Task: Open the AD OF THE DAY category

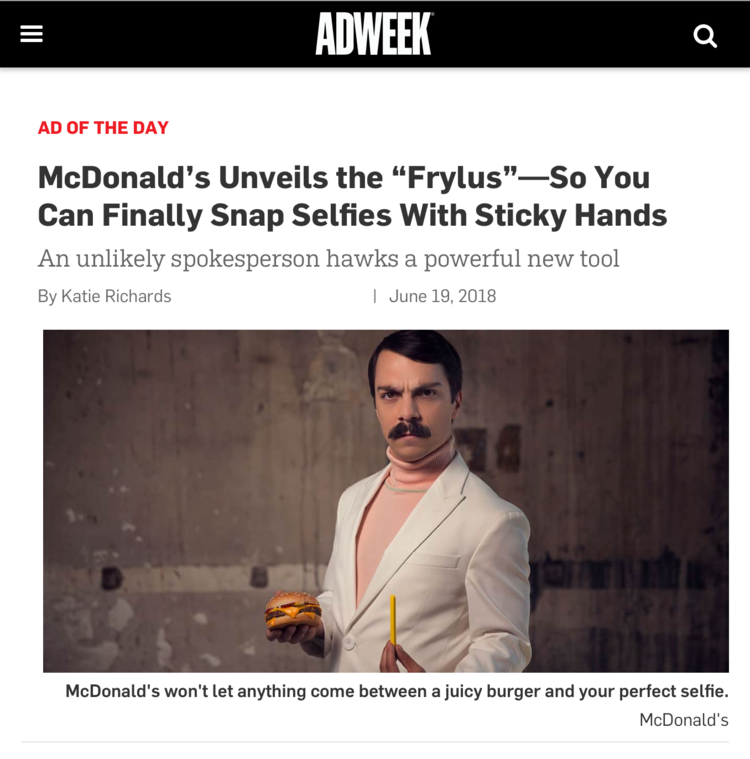Action: tap(103, 128)
